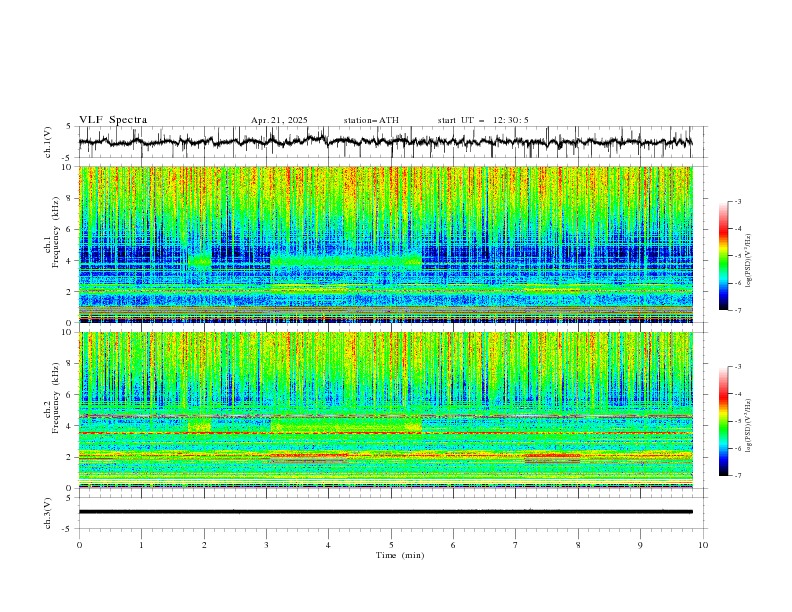Click the time-axis tick label "0"
This screenshot has width=792, height=612.
(79, 545)
